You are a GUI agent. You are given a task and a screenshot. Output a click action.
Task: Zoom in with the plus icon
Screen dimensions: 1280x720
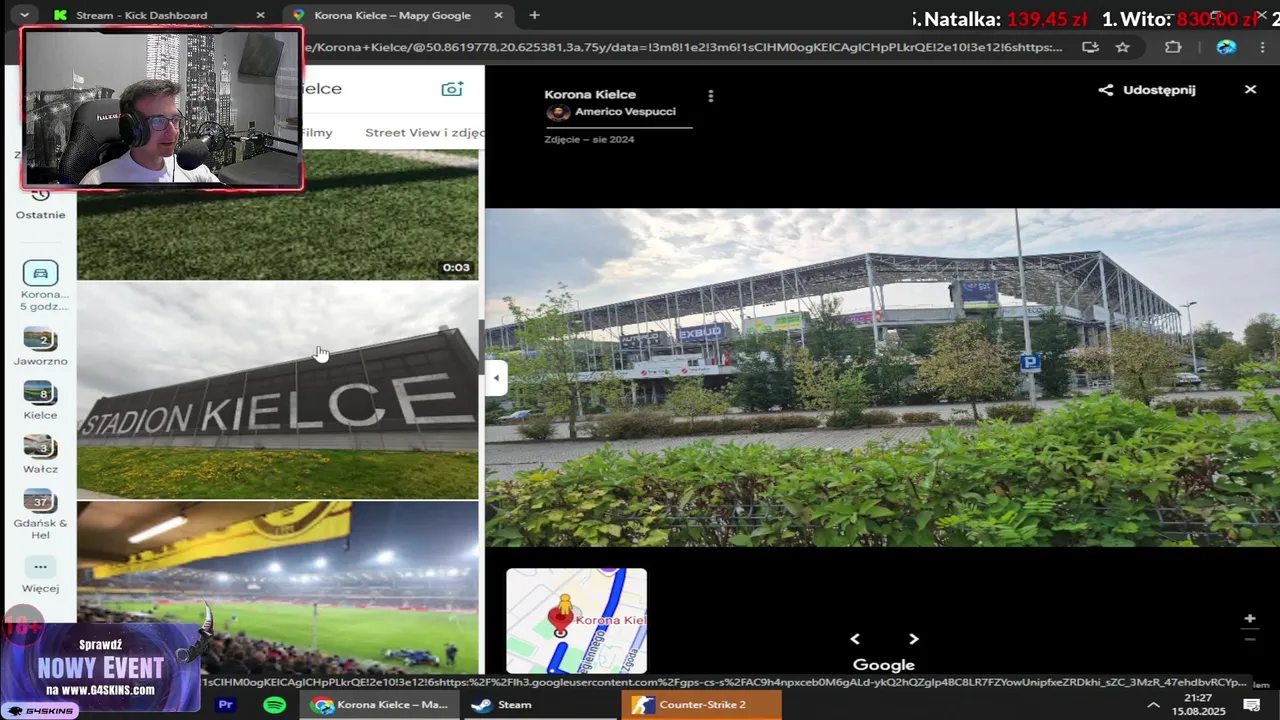coord(1250,619)
